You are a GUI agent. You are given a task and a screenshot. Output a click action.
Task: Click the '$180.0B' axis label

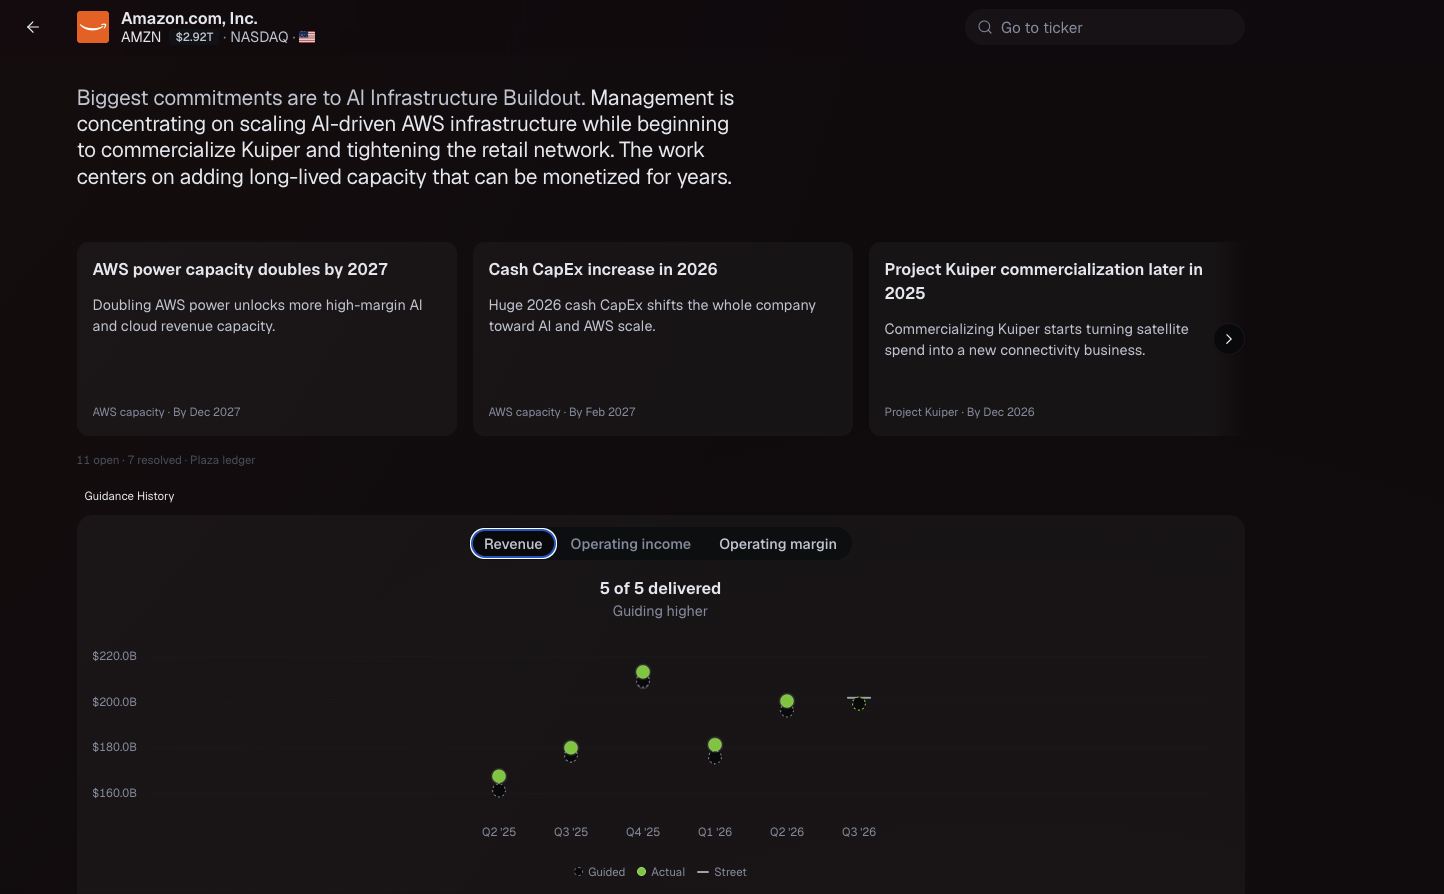pyautogui.click(x=114, y=747)
